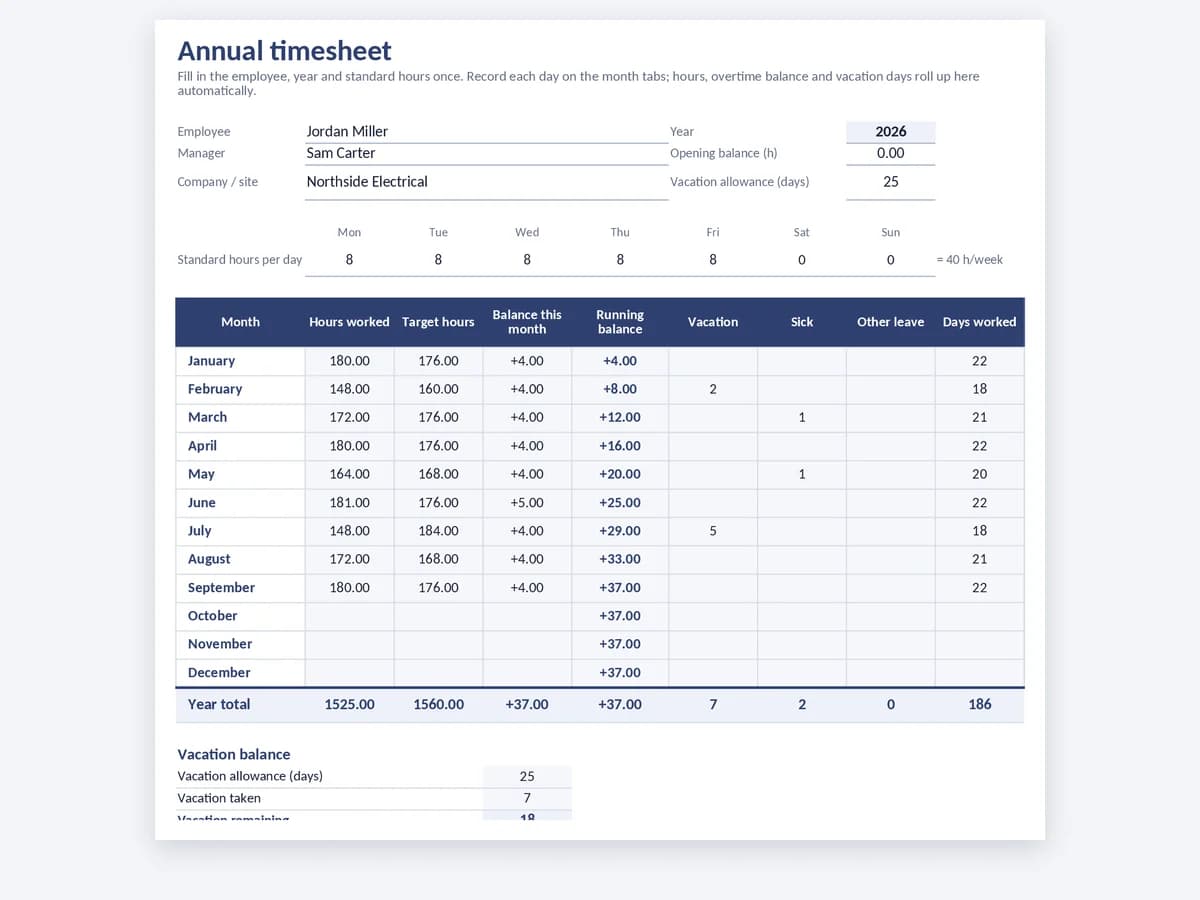Select the 'August' row label
This screenshot has width=1200, height=900.
(240, 559)
